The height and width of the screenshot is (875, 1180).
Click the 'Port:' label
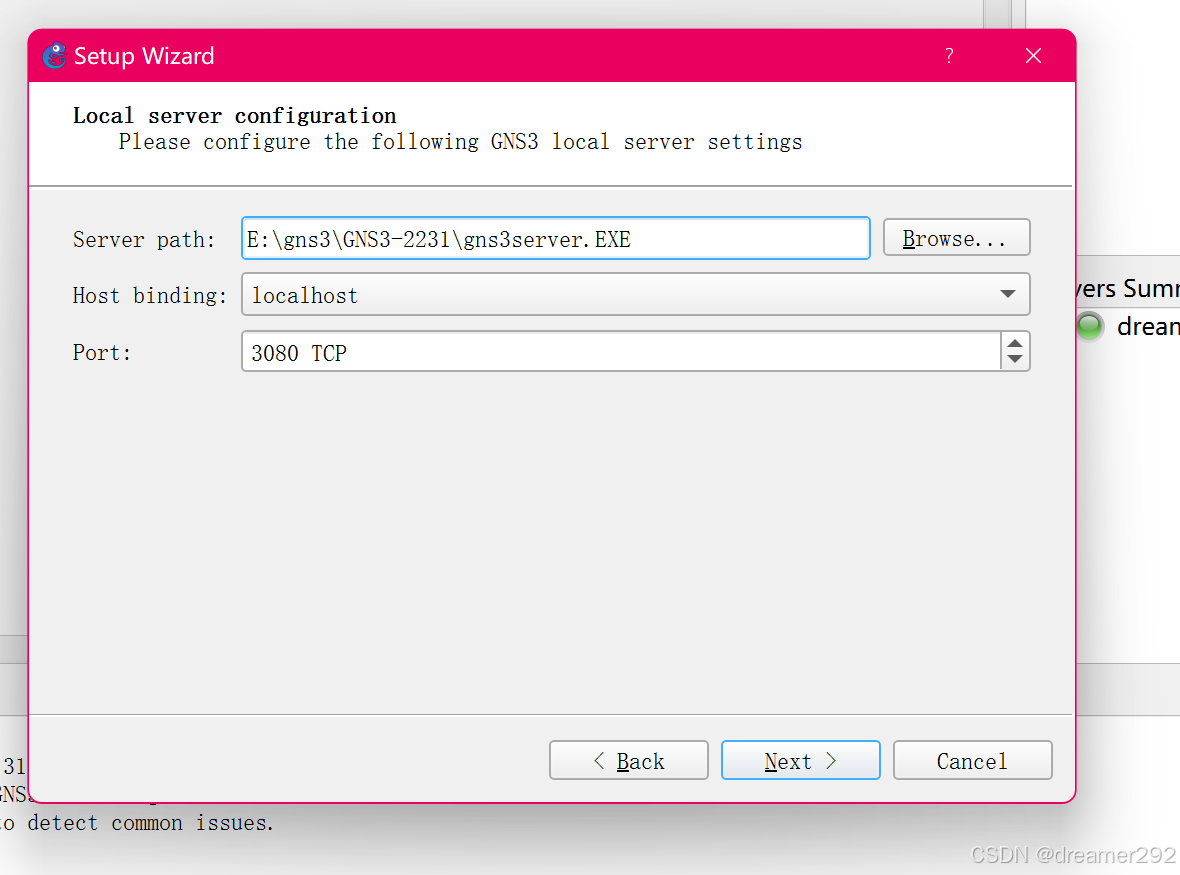(102, 353)
